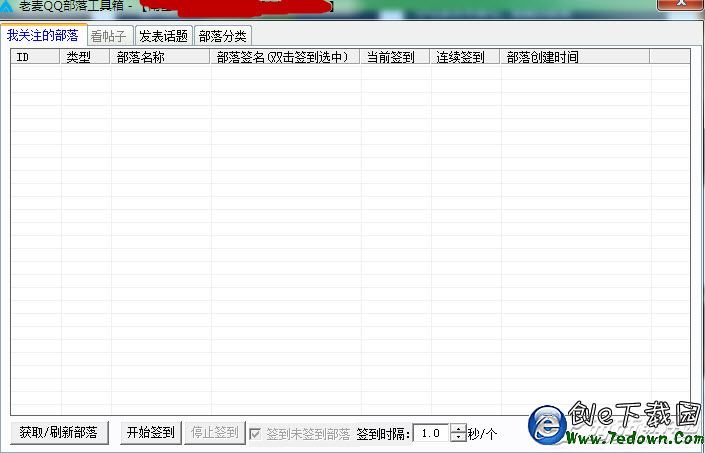
Task: Click the 部落创建时间 column header
Action: coord(576,57)
